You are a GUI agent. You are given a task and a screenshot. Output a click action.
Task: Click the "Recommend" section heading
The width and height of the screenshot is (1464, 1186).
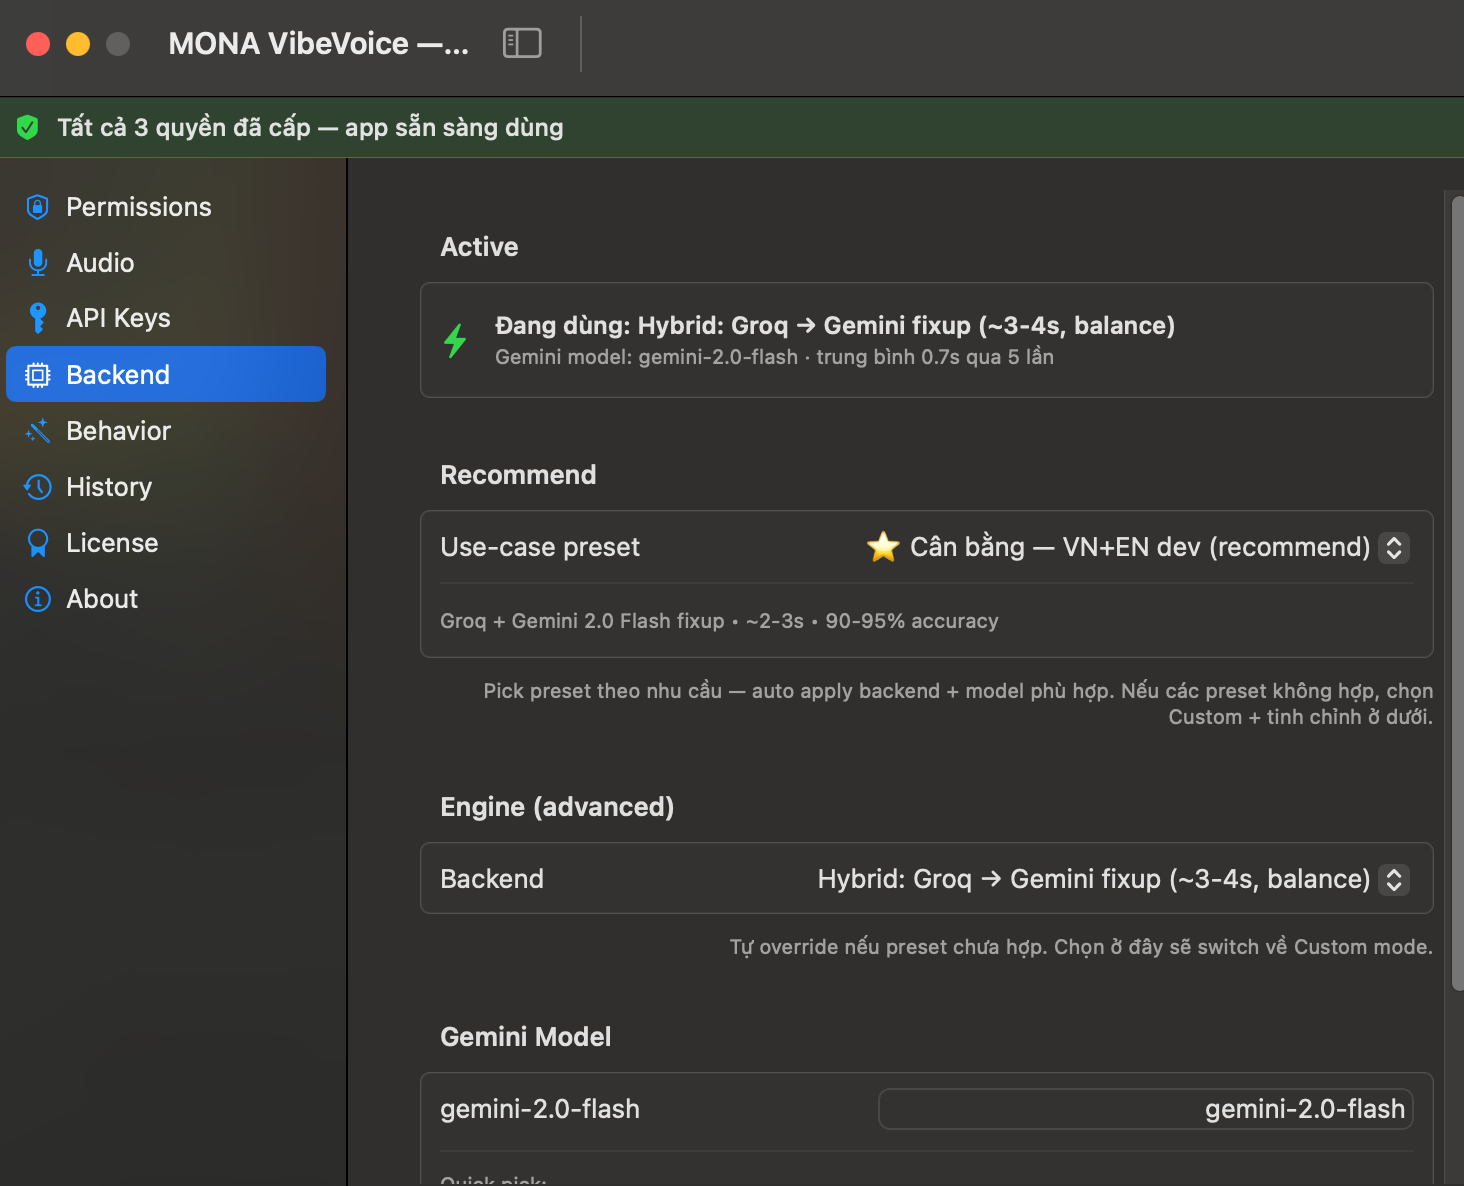pyautogui.click(x=518, y=475)
